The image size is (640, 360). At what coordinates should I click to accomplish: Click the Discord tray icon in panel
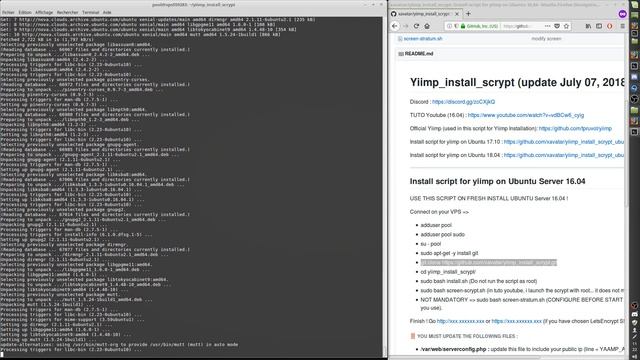tap(634, 314)
